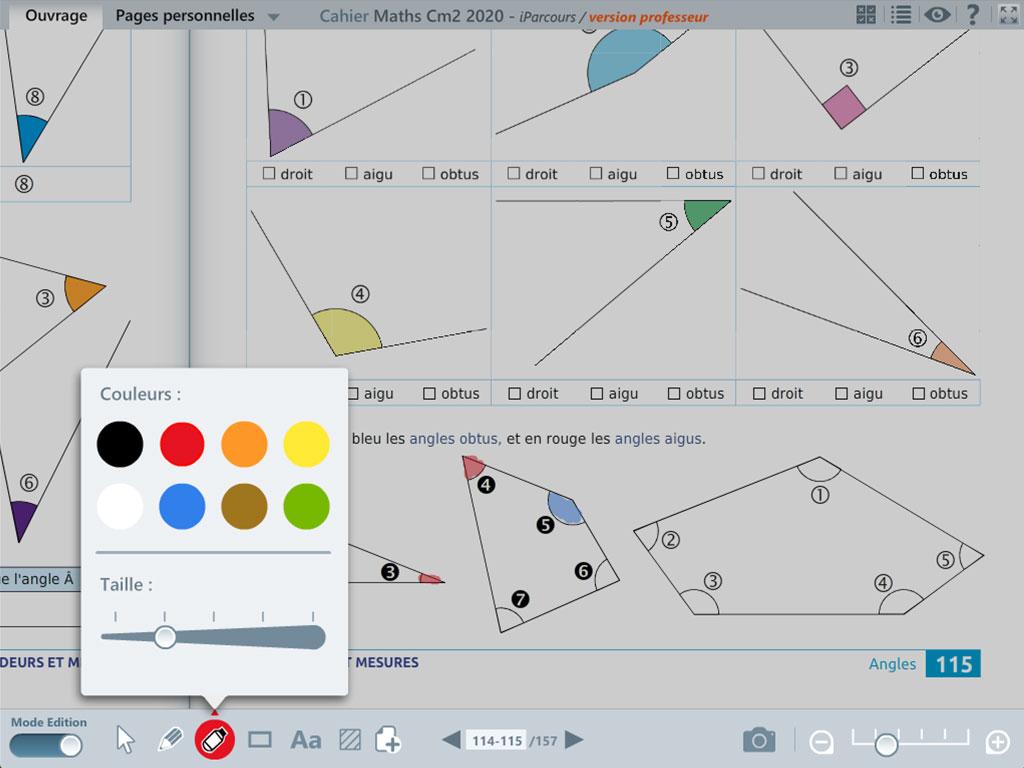Toggle the Mode Edition switch
Viewport: 1024px width, 768px height.
[x=48, y=745]
